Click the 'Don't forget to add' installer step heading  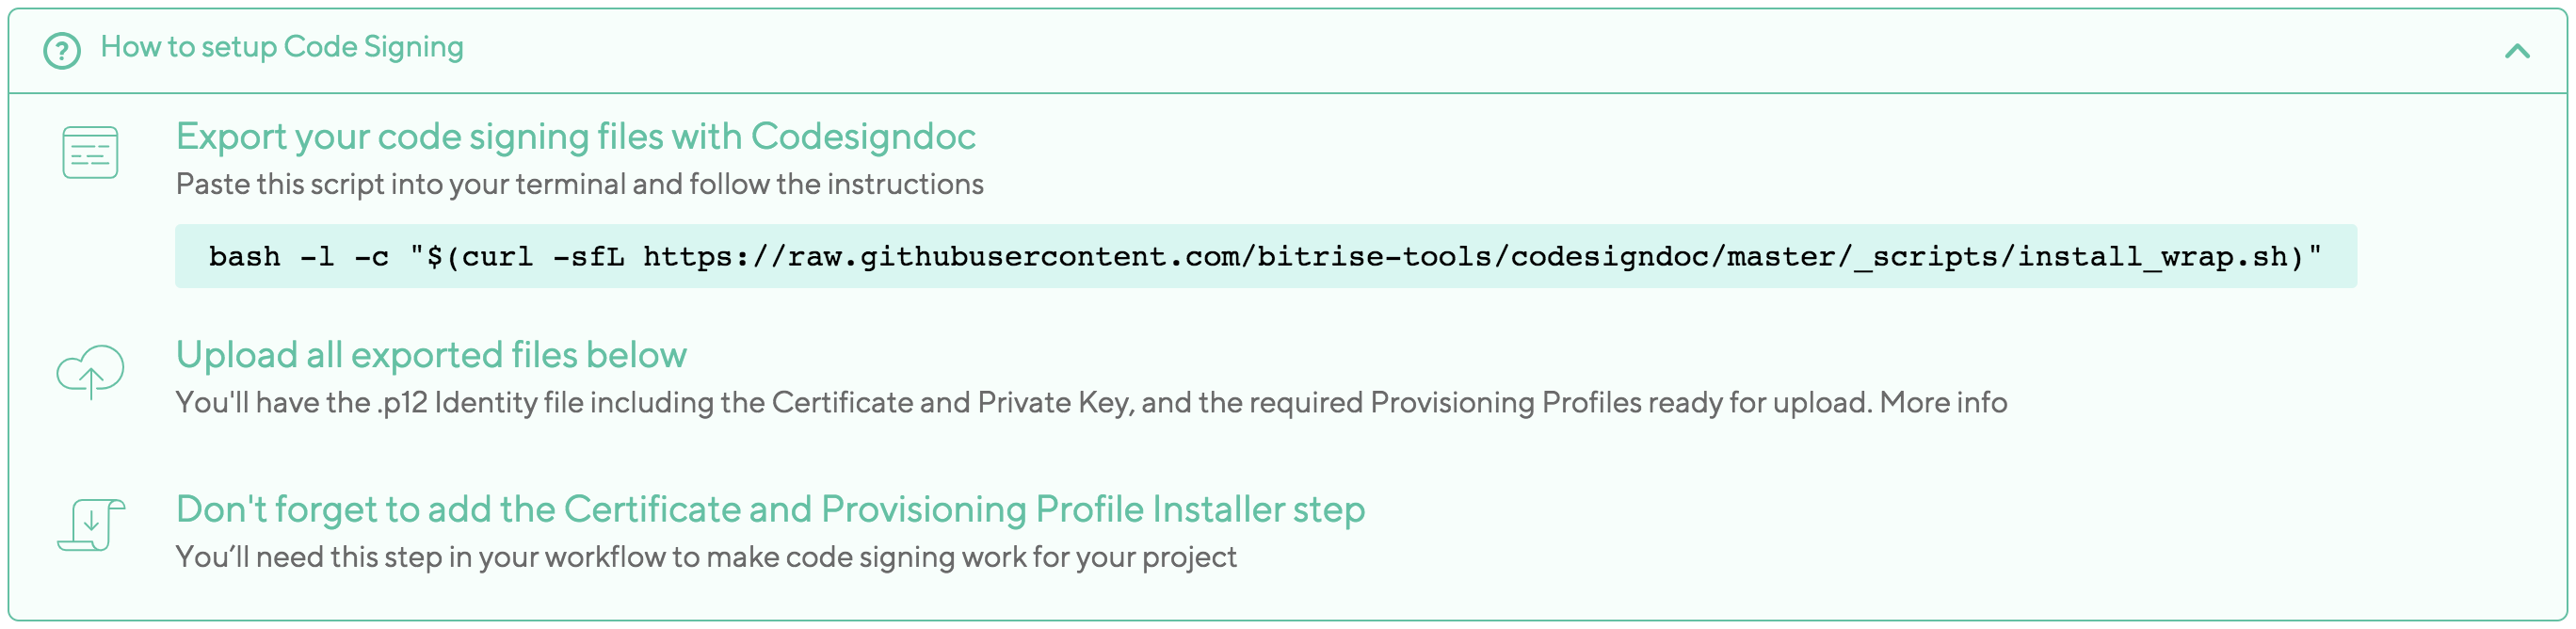tap(769, 509)
